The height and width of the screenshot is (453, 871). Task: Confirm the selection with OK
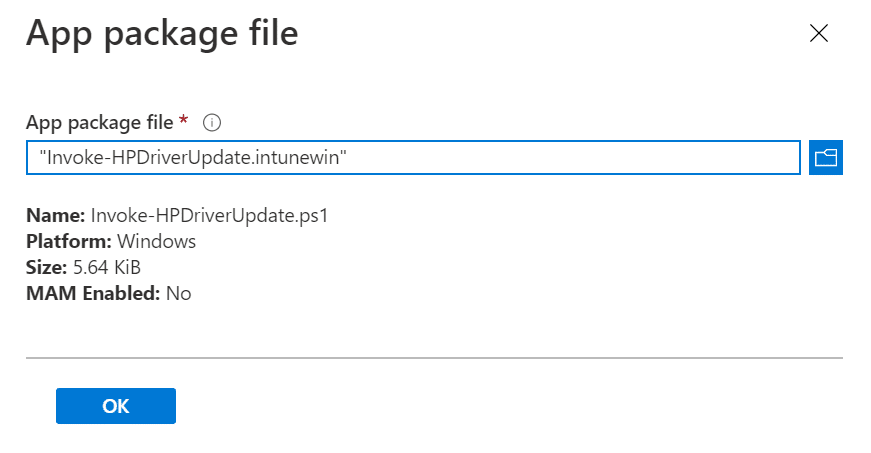click(116, 406)
